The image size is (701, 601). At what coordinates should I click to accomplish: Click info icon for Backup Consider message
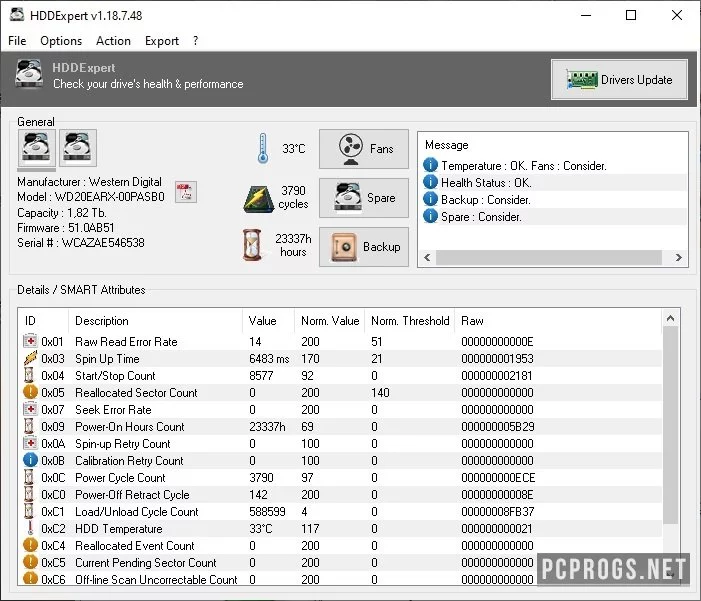tap(430, 199)
